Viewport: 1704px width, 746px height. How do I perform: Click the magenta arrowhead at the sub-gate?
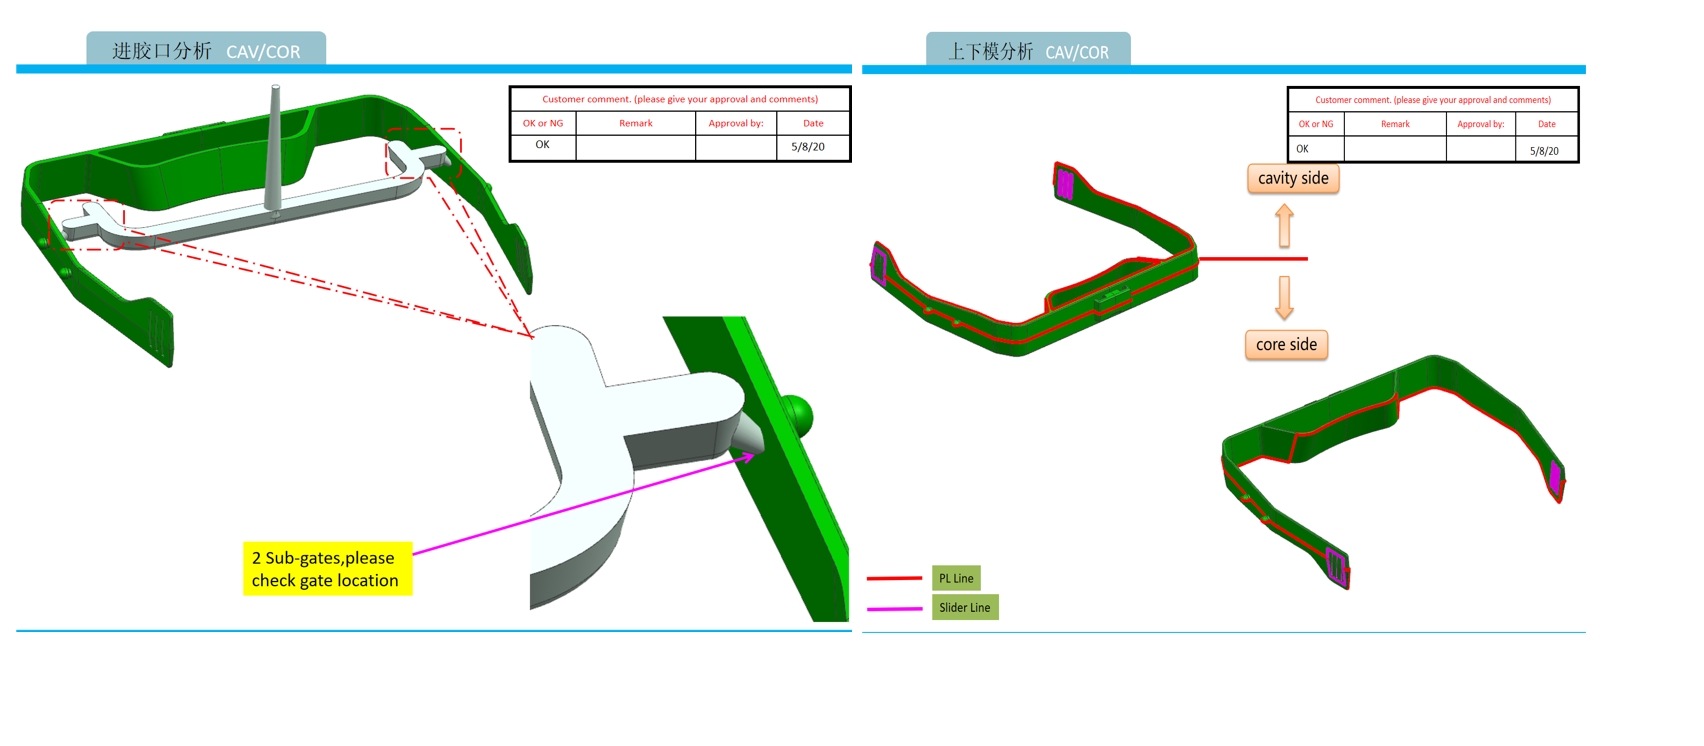pyautogui.click(x=746, y=457)
